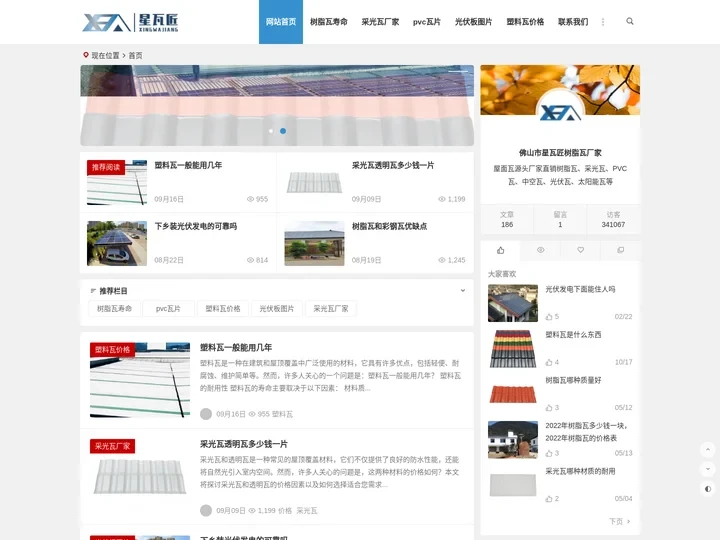Open 光伏板图片 nav item

click(x=473, y=22)
